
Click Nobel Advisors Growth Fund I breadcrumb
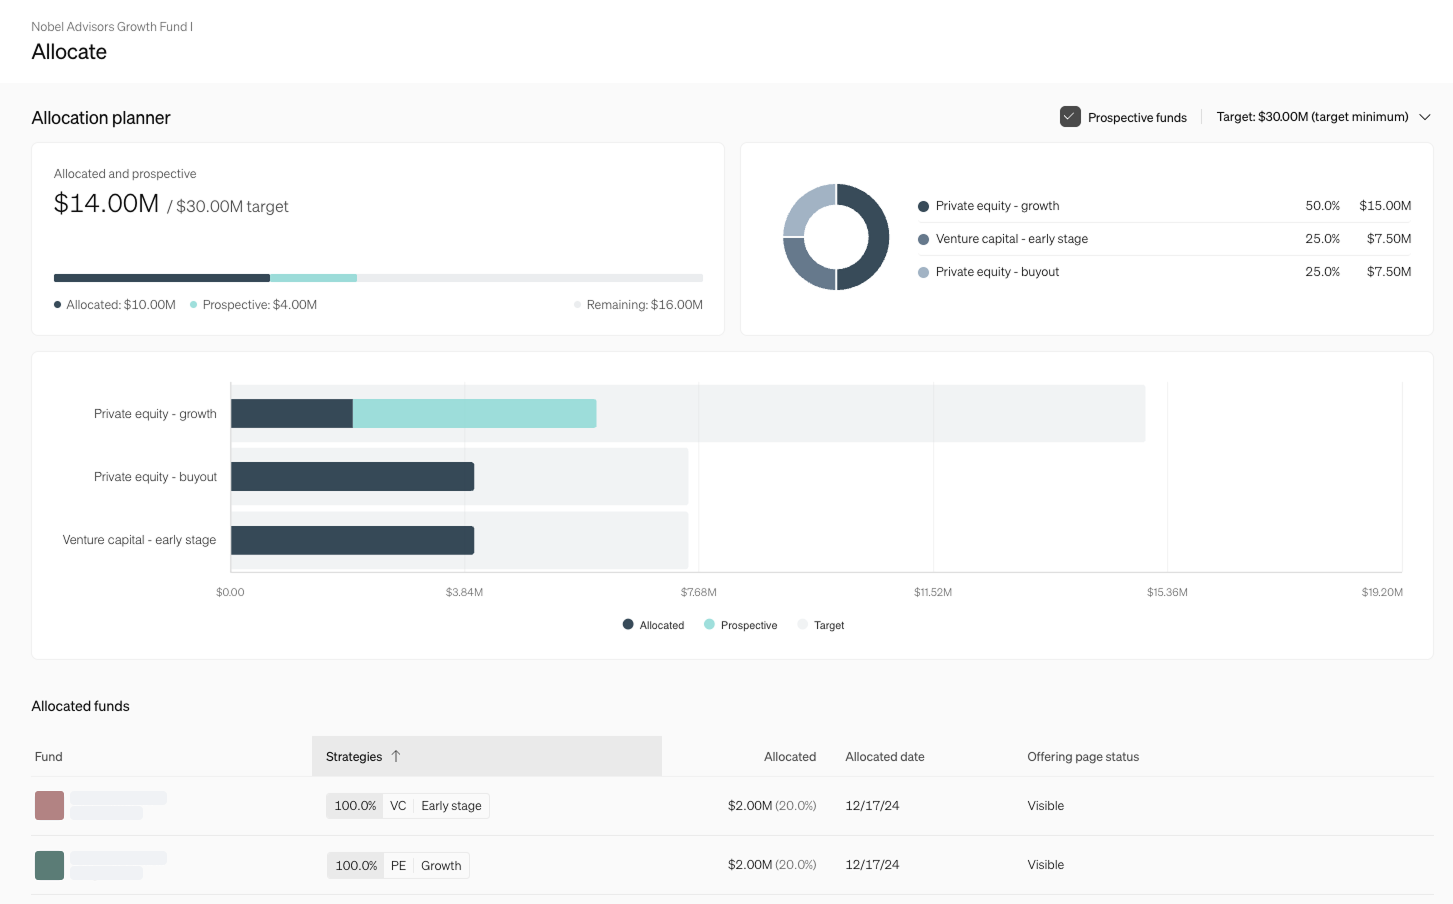pyautogui.click(x=112, y=27)
